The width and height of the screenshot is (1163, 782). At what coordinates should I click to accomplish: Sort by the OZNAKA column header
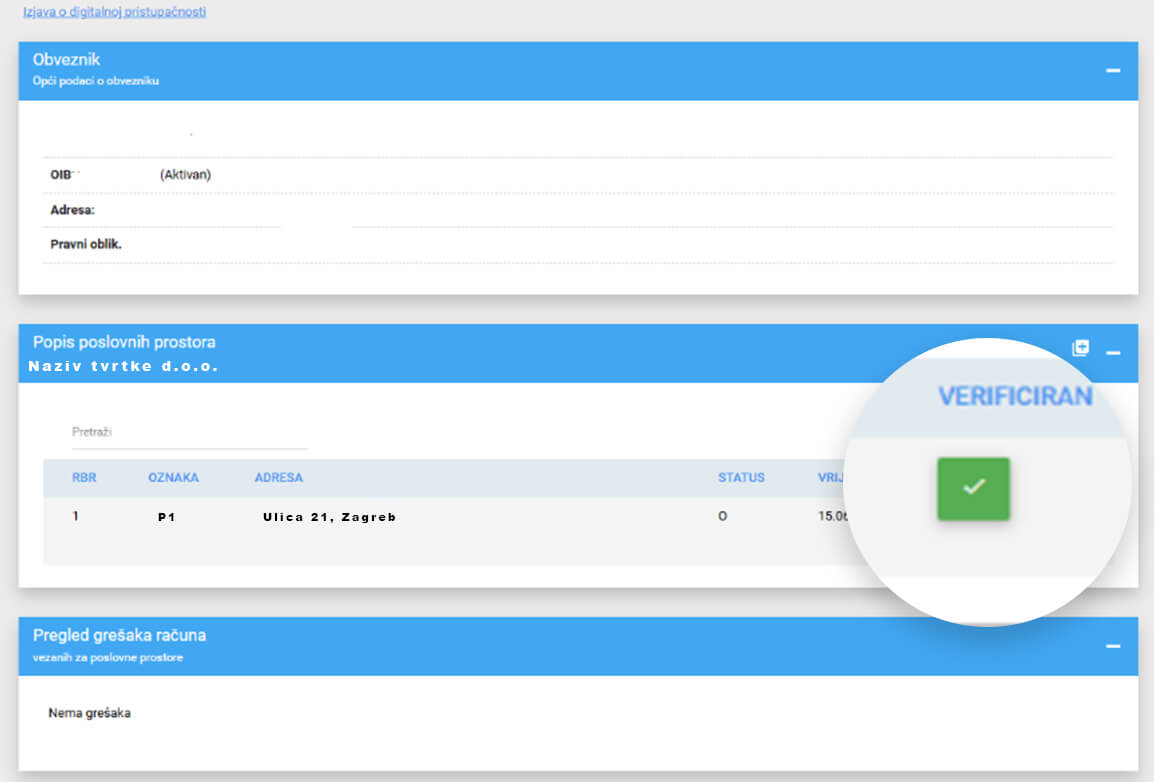tap(173, 478)
